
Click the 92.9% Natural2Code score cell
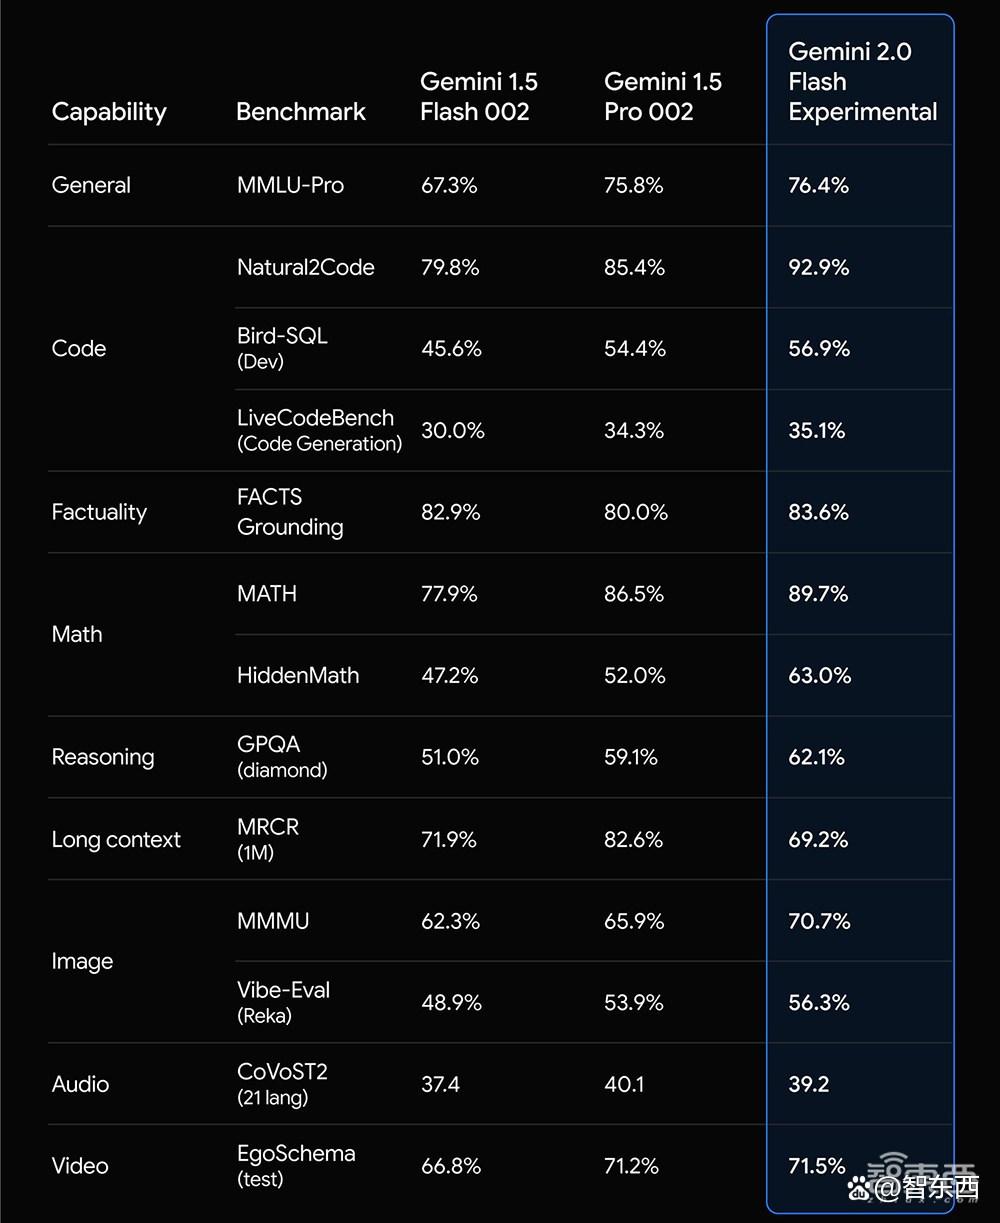[819, 267]
